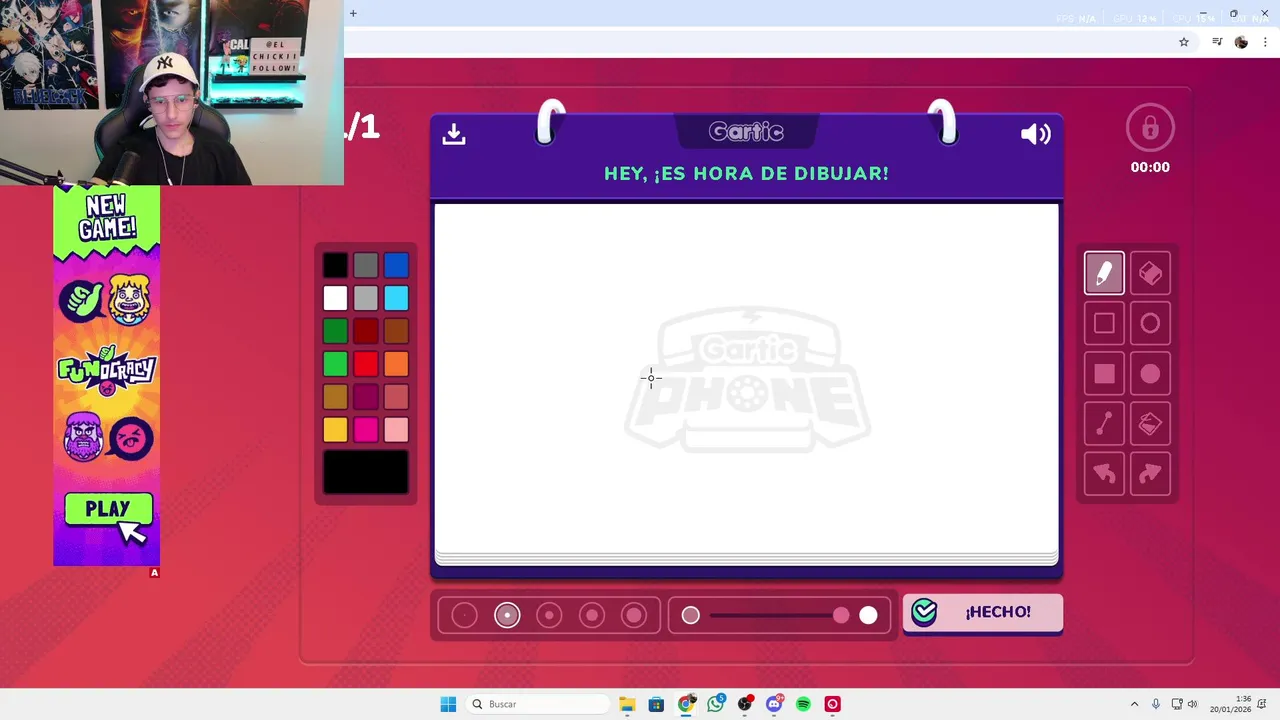This screenshot has width=1280, height=720.
Task: Pick the filled circle tool
Action: pyautogui.click(x=1150, y=374)
